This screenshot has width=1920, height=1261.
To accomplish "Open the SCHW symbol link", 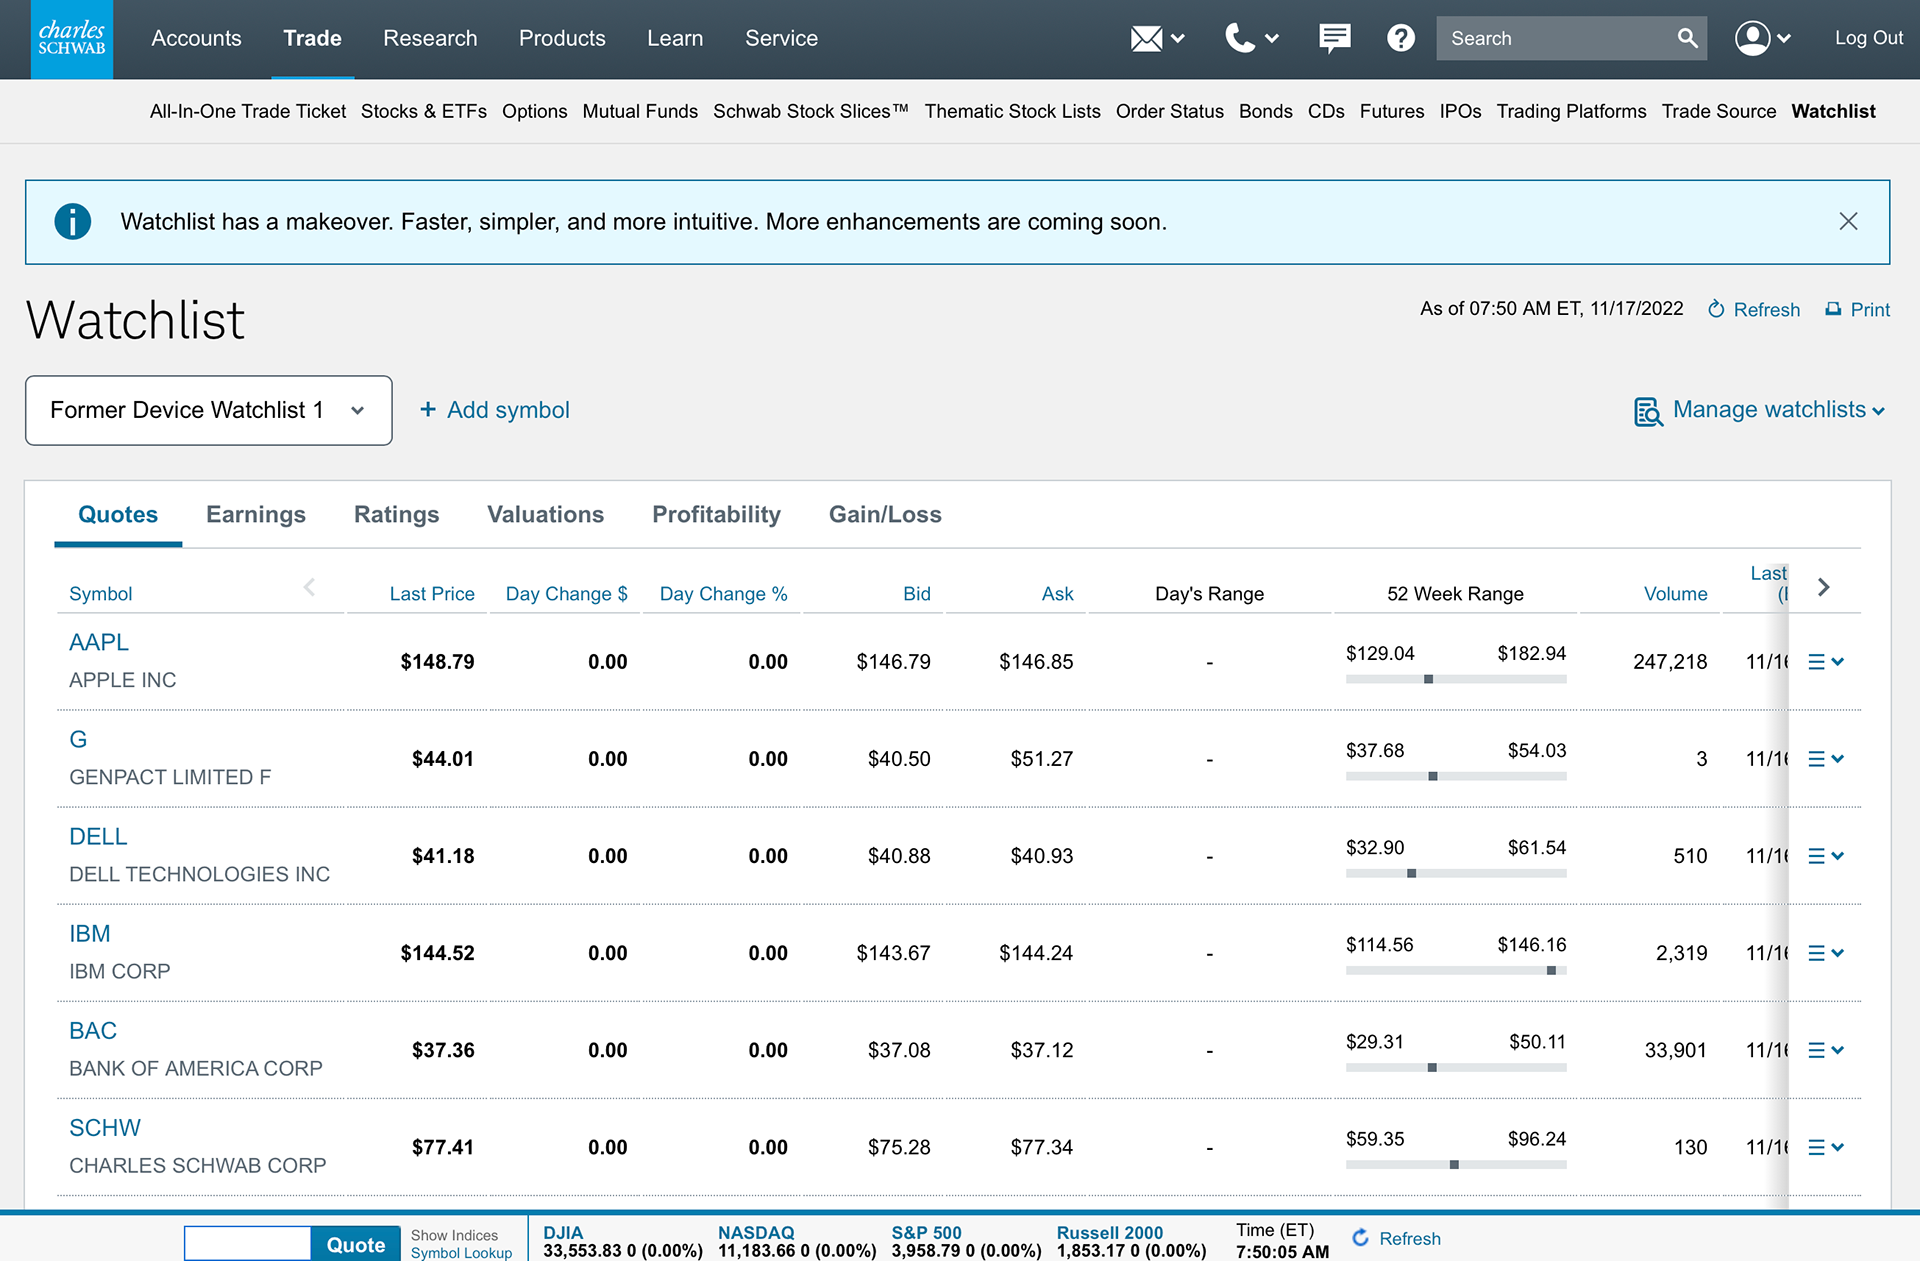I will [104, 1128].
